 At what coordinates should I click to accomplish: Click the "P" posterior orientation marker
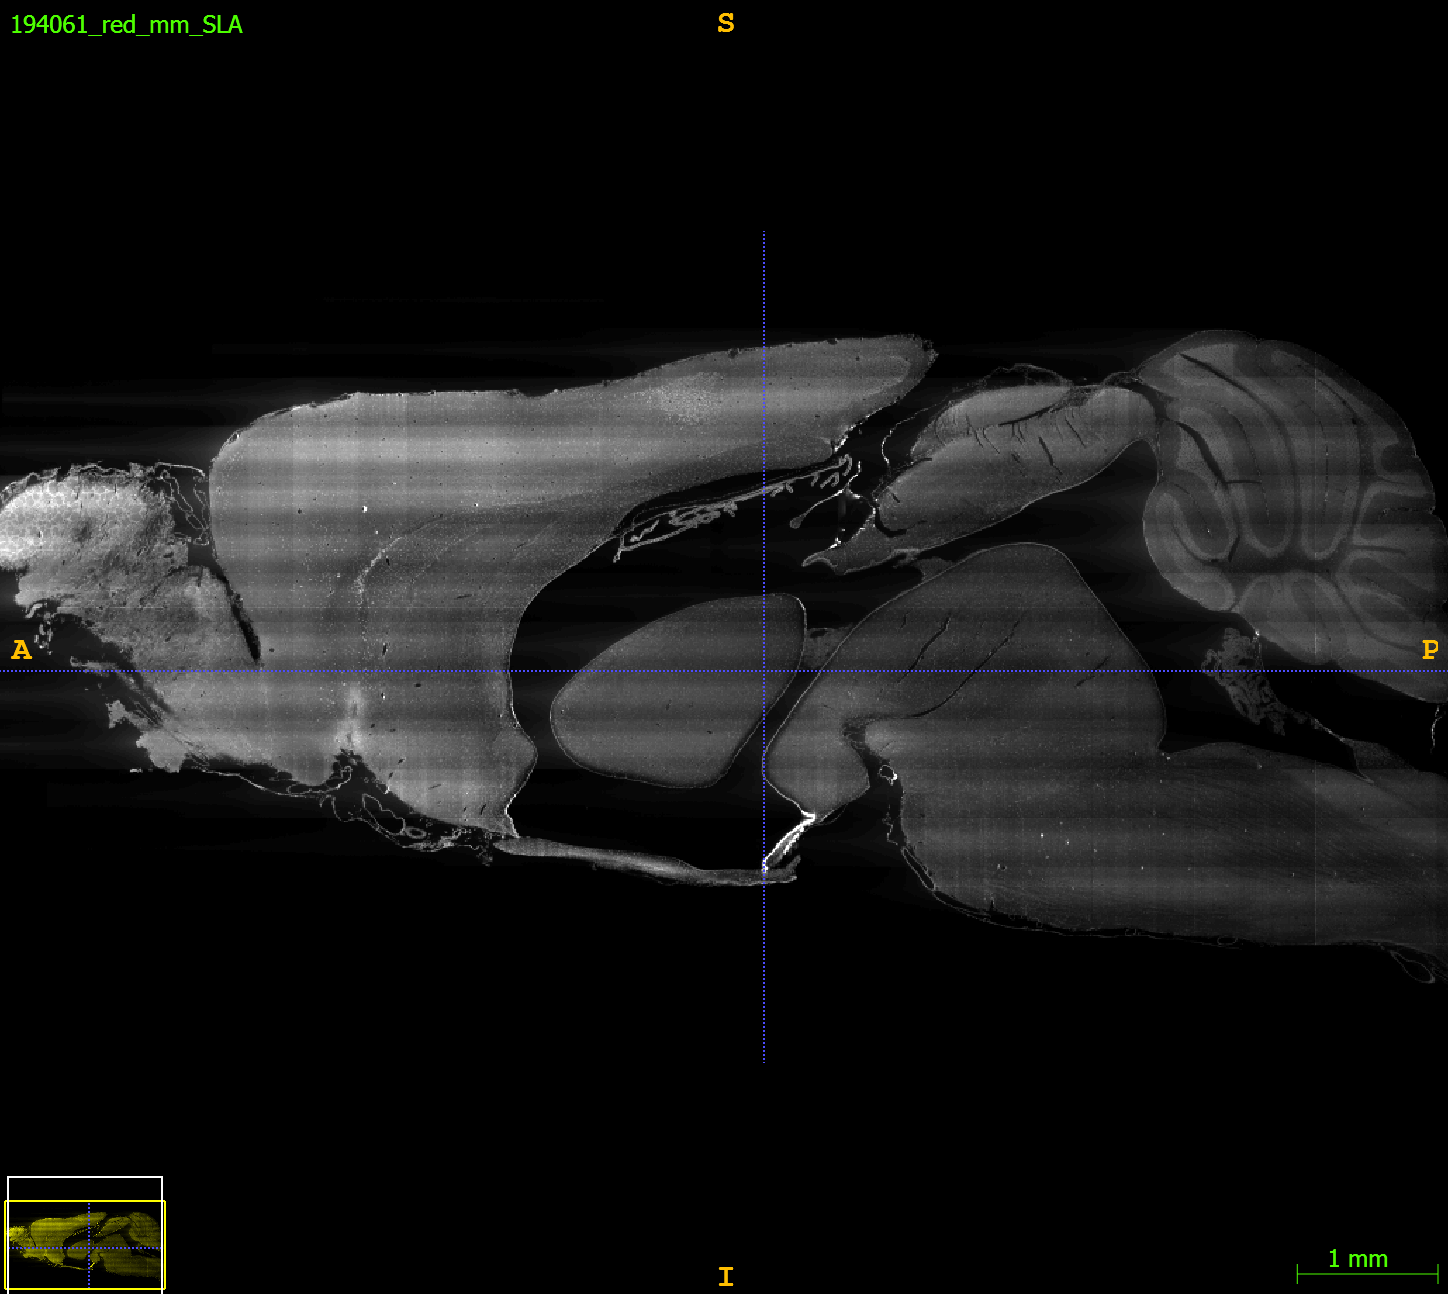1430,651
